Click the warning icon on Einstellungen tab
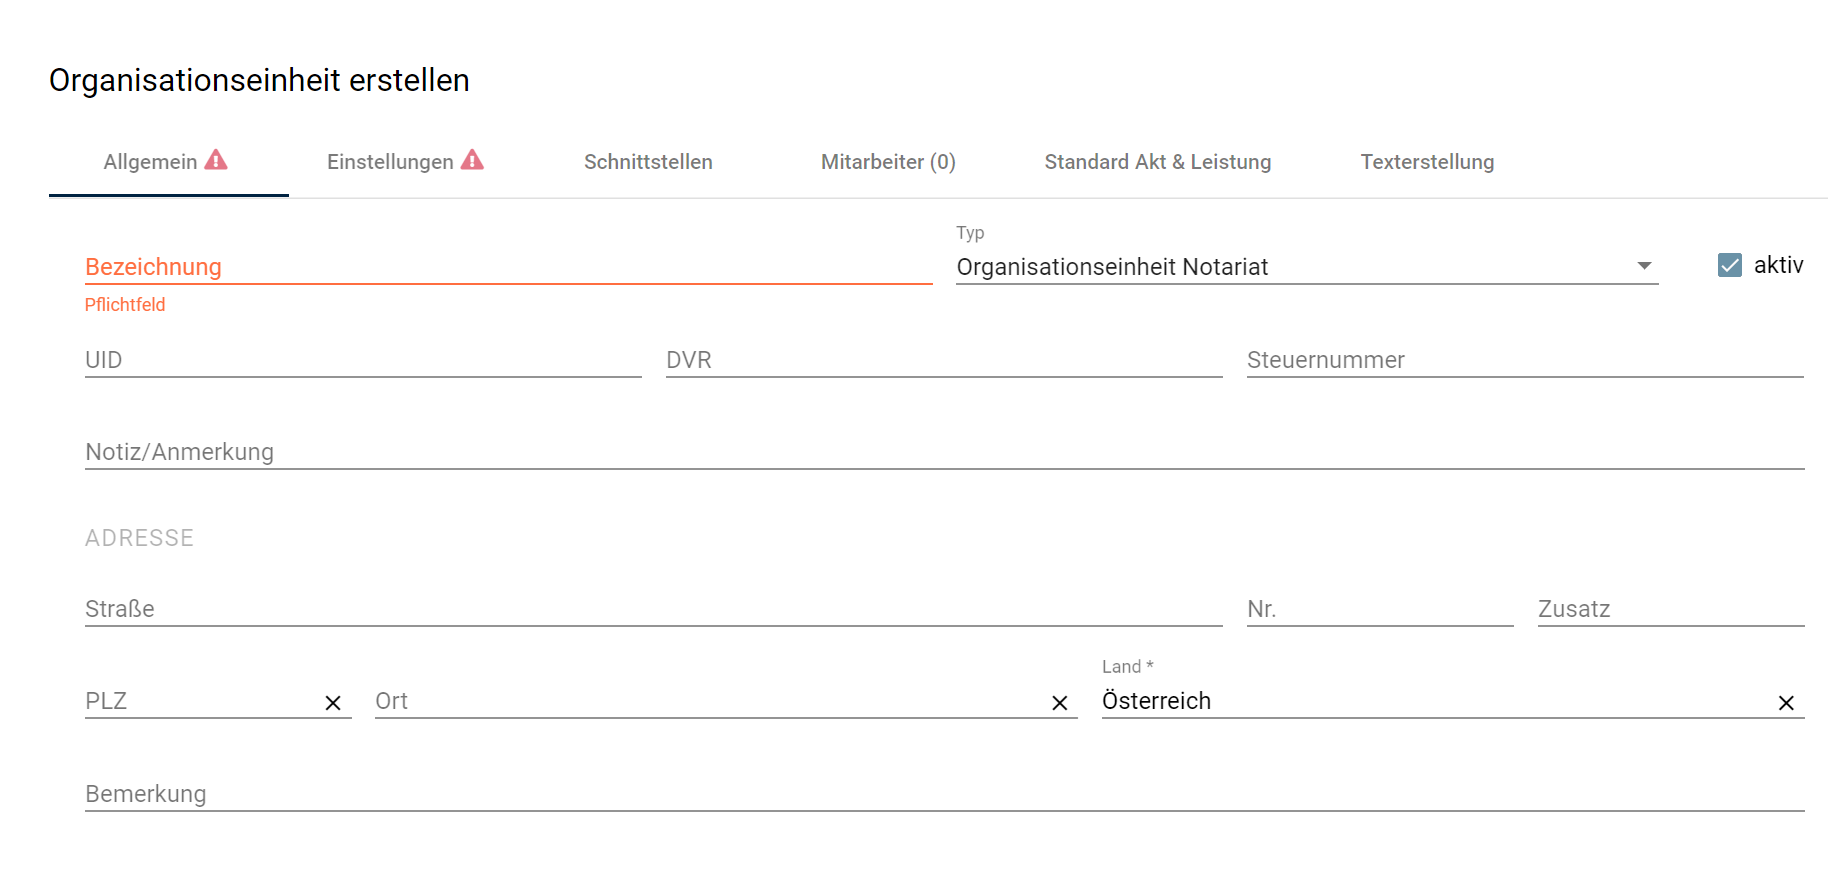The width and height of the screenshot is (1828, 876). tap(472, 160)
